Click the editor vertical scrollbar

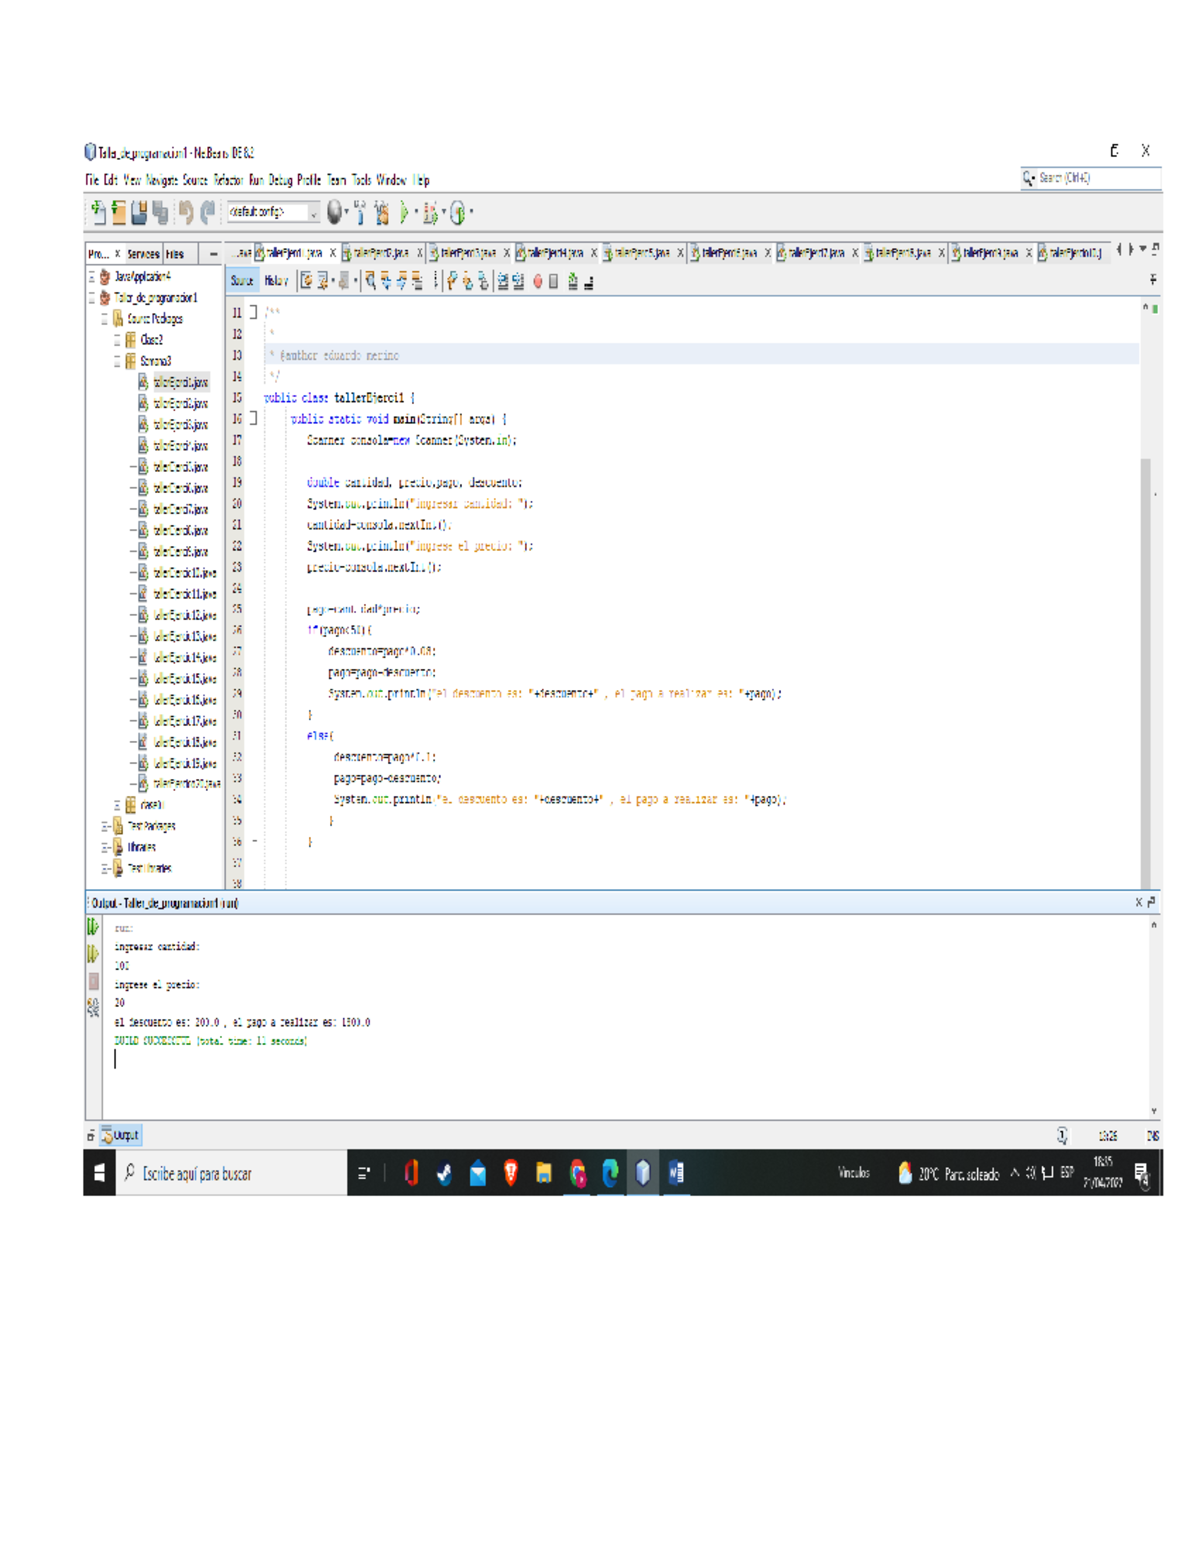1146,670
